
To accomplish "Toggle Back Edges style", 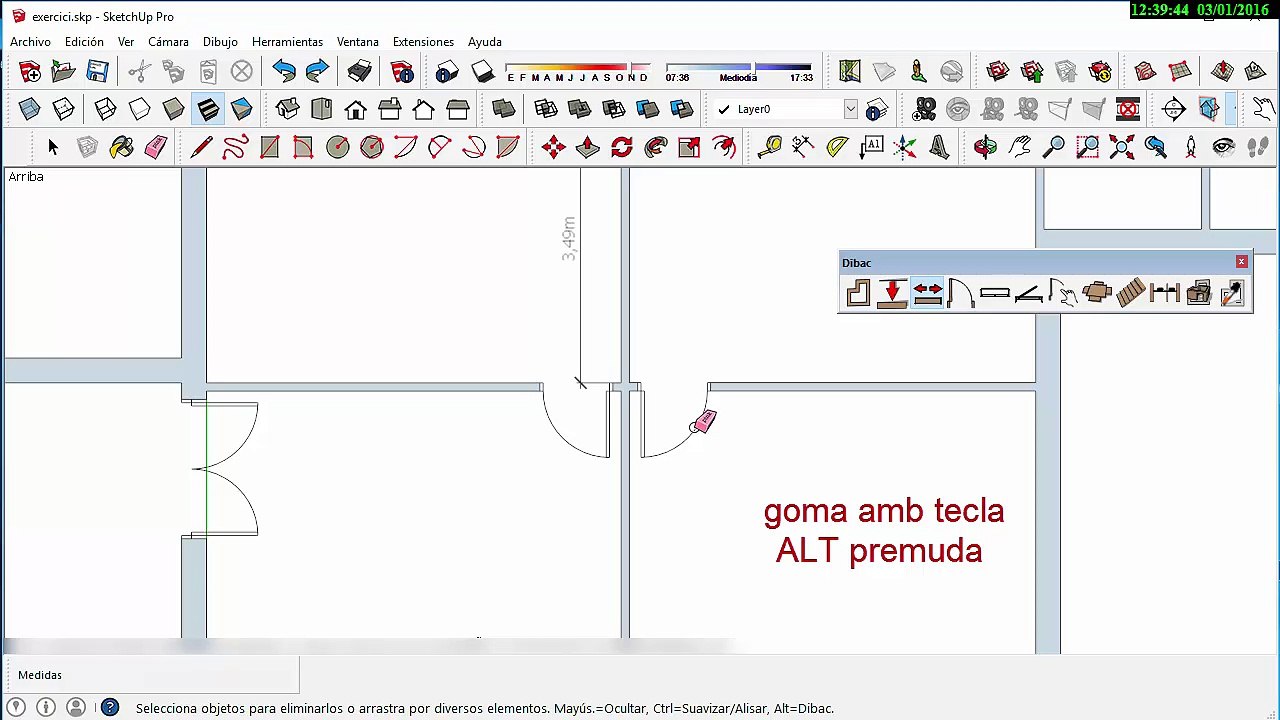I will pyautogui.click(x=63, y=109).
